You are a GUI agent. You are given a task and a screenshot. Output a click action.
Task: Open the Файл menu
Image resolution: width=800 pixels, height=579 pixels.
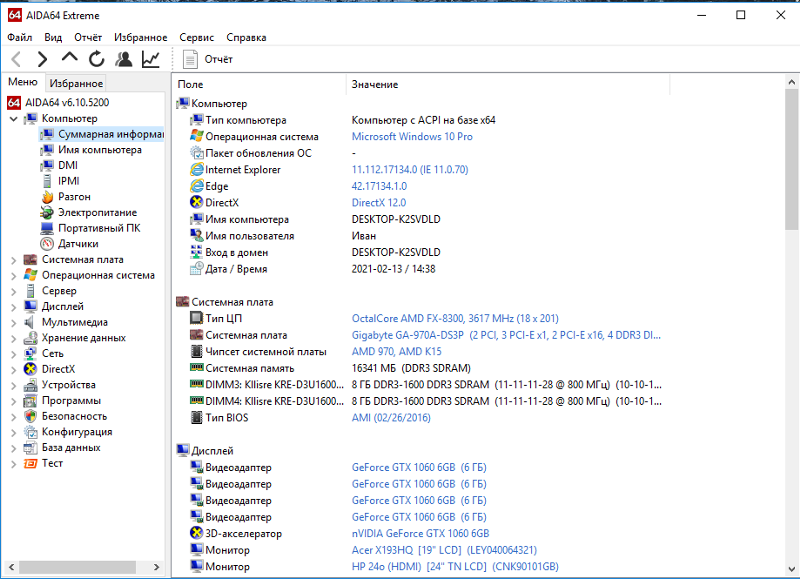point(19,37)
